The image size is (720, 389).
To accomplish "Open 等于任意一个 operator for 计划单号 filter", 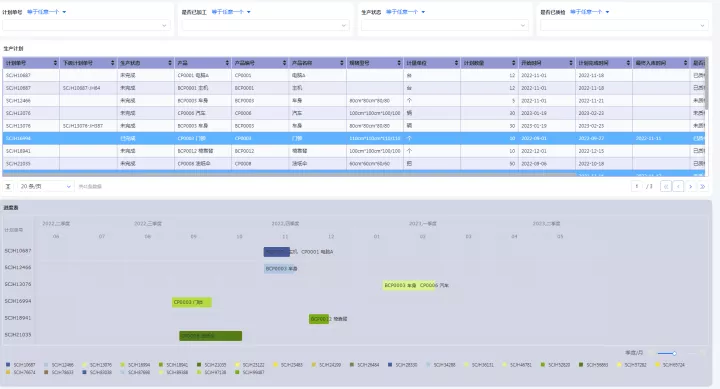I will tap(46, 12).
